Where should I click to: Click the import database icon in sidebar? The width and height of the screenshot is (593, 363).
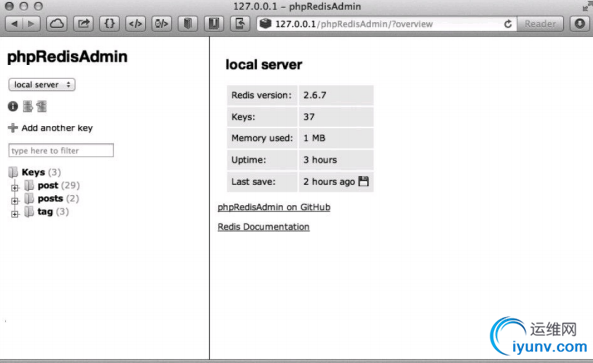pyautogui.click(x=41, y=106)
